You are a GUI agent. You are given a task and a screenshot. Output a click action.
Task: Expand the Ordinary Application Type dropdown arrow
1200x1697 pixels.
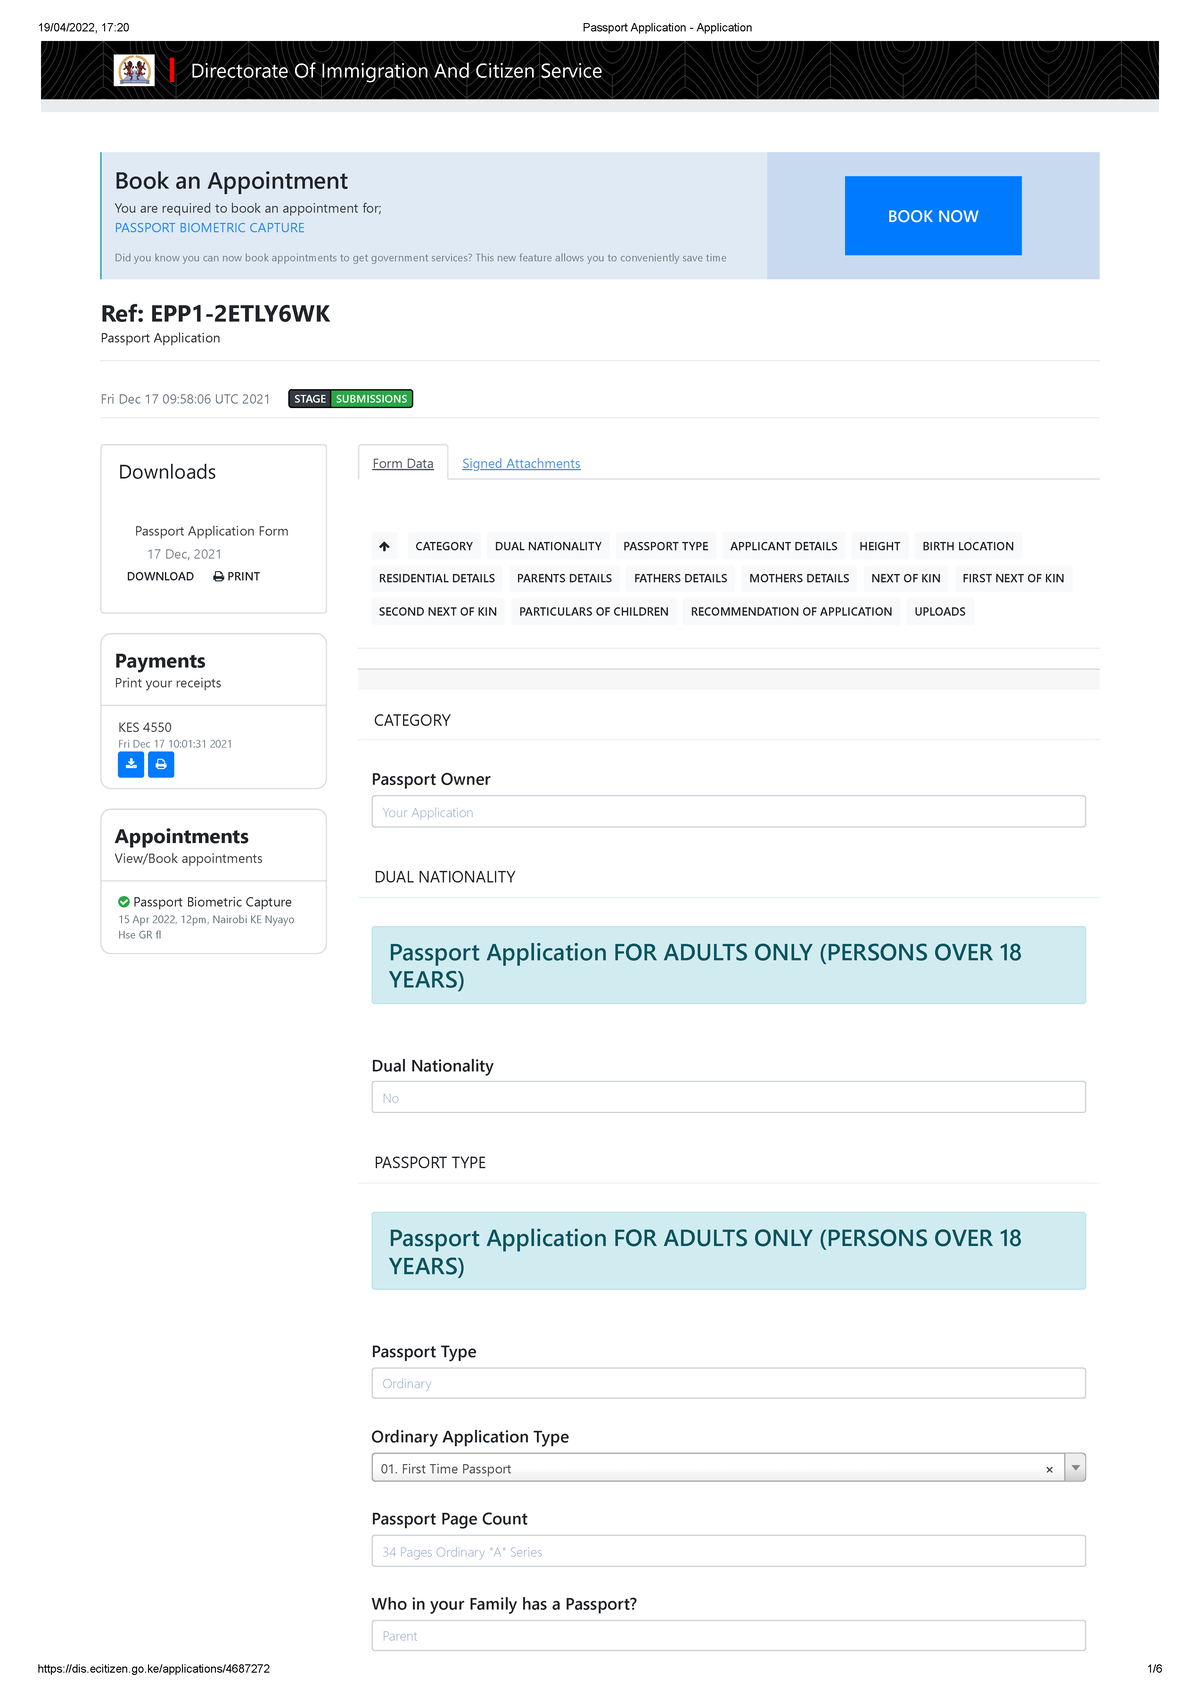pos(1075,1468)
